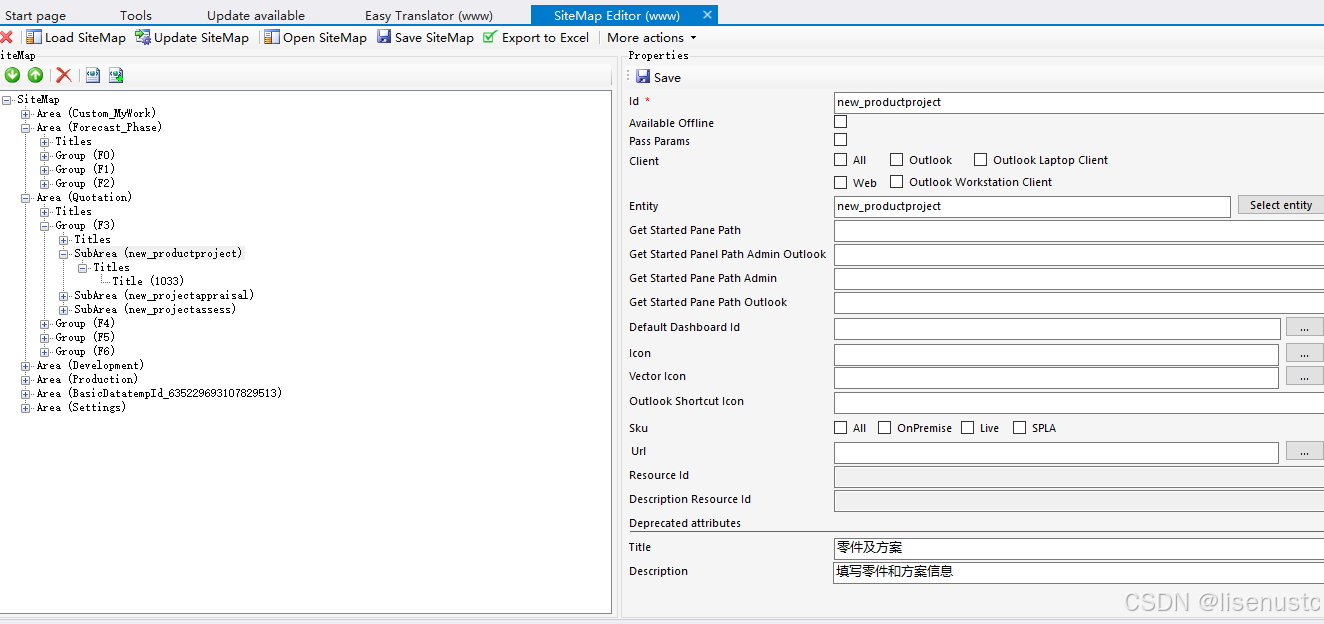The image size is (1324, 624).
Task: Check the Client Web checkbox
Action: pyautogui.click(x=840, y=182)
